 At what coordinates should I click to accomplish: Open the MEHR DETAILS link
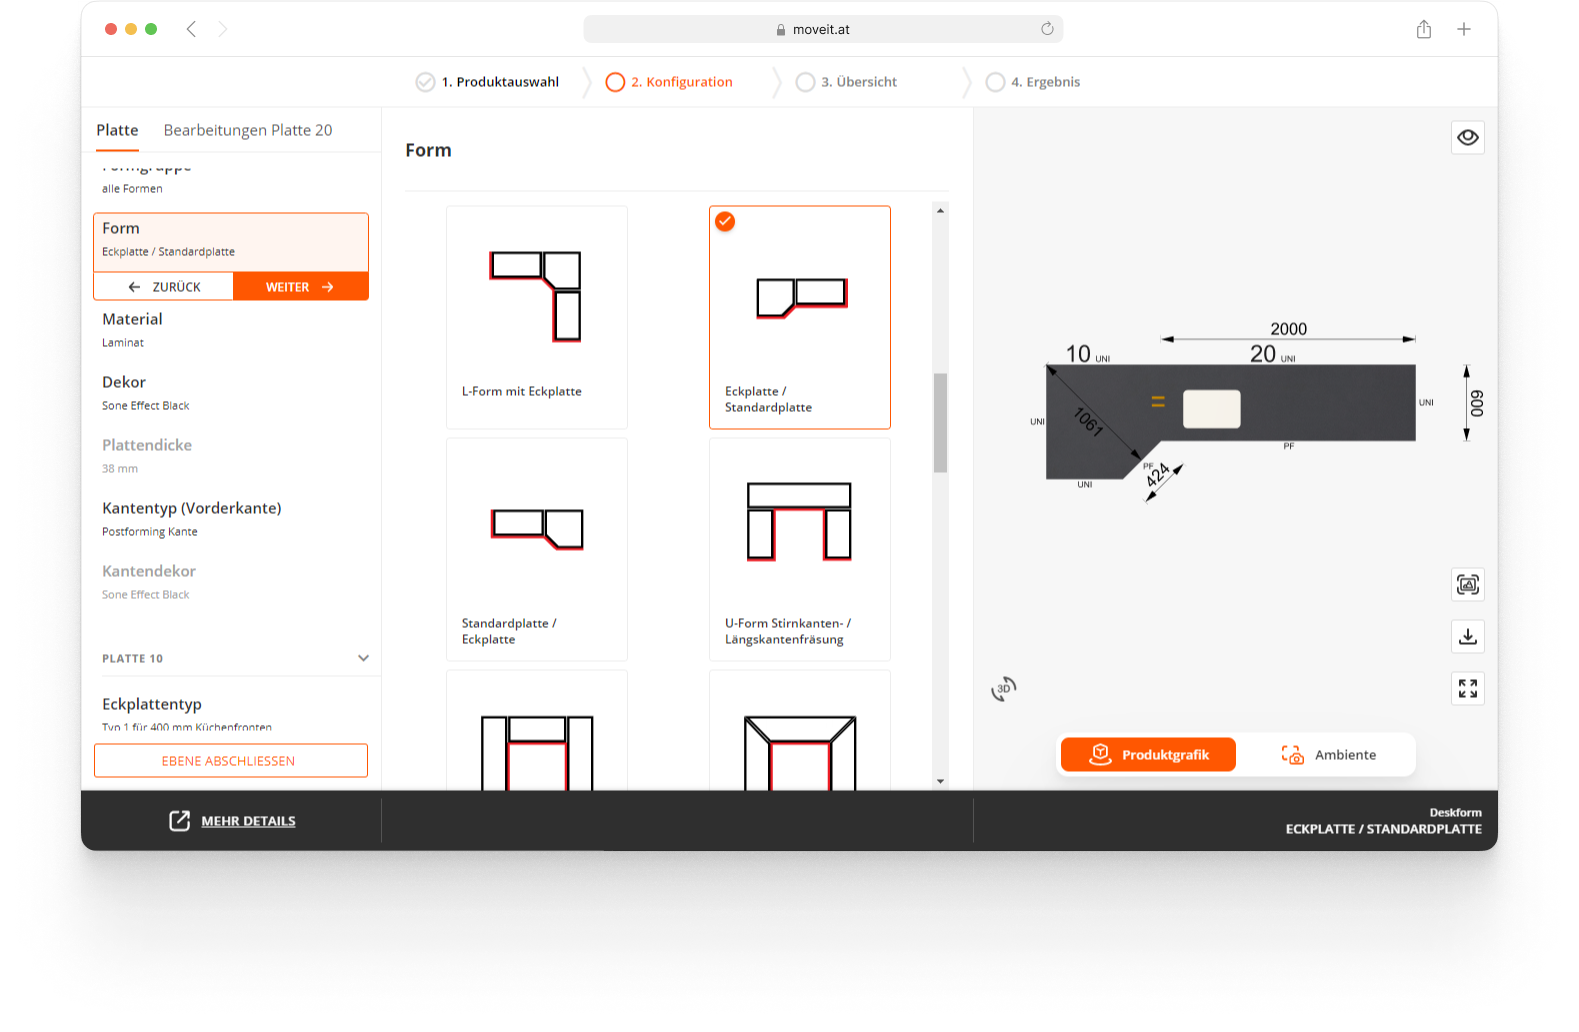point(248,821)
